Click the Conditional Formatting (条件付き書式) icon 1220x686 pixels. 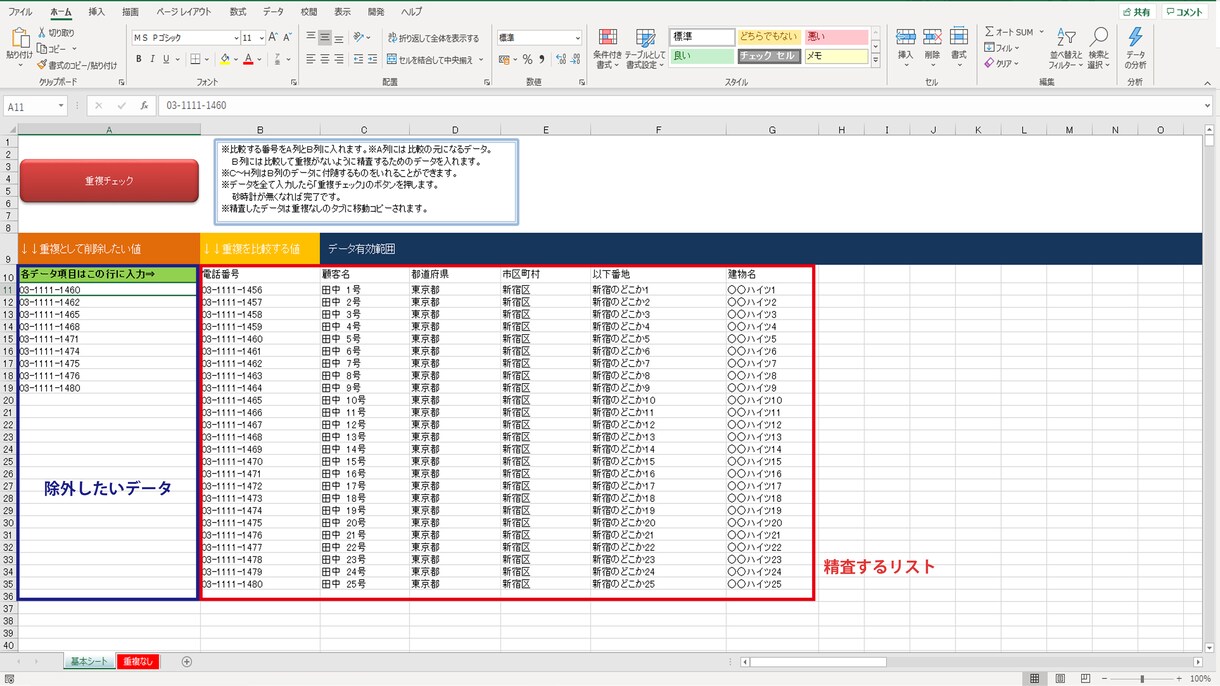pyautogui.click(x=606, y=38)
